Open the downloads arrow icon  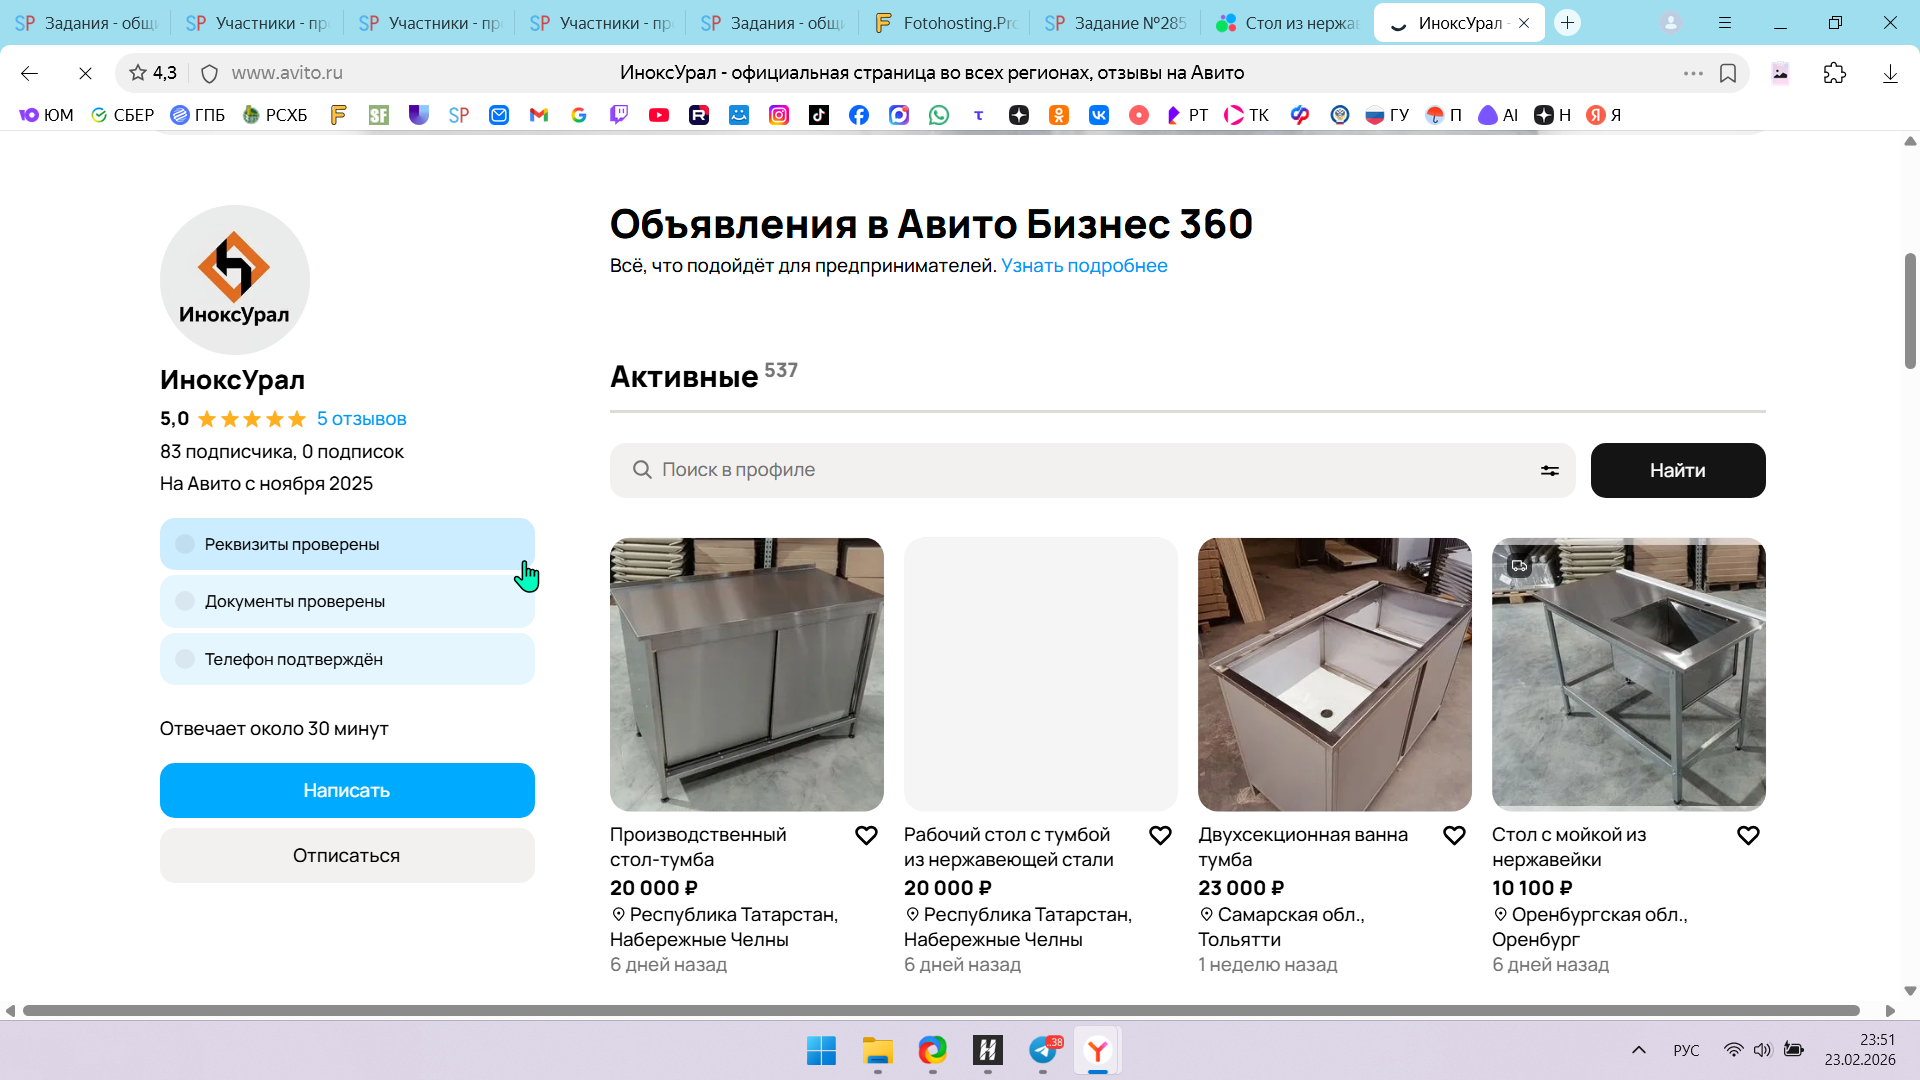pos(1889,73)
